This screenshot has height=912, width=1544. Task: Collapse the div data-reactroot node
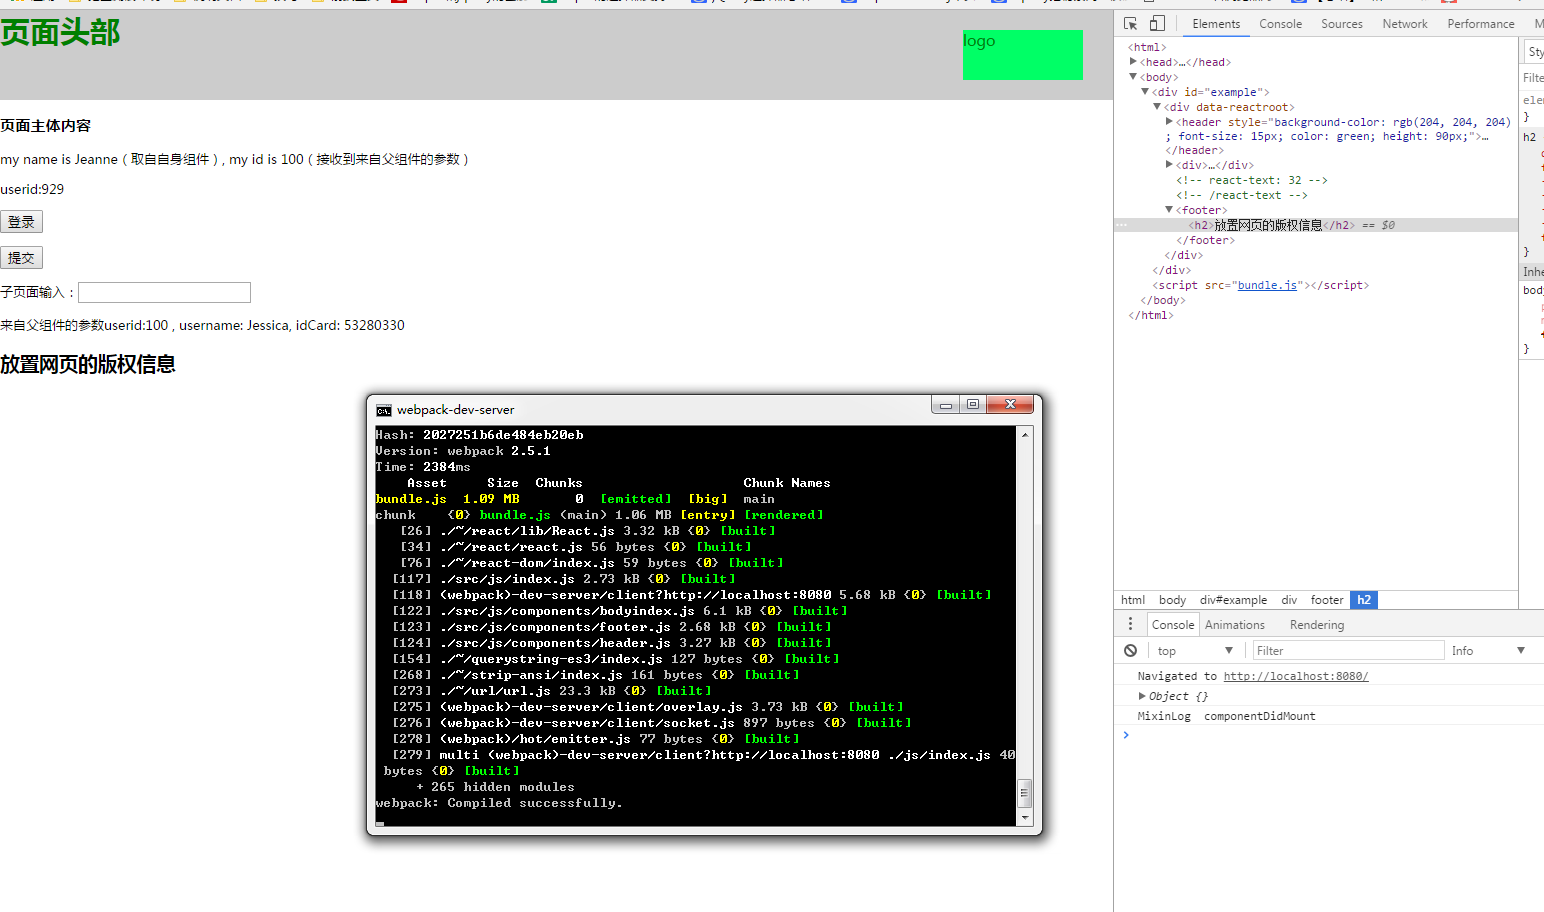coord(1157,107)
